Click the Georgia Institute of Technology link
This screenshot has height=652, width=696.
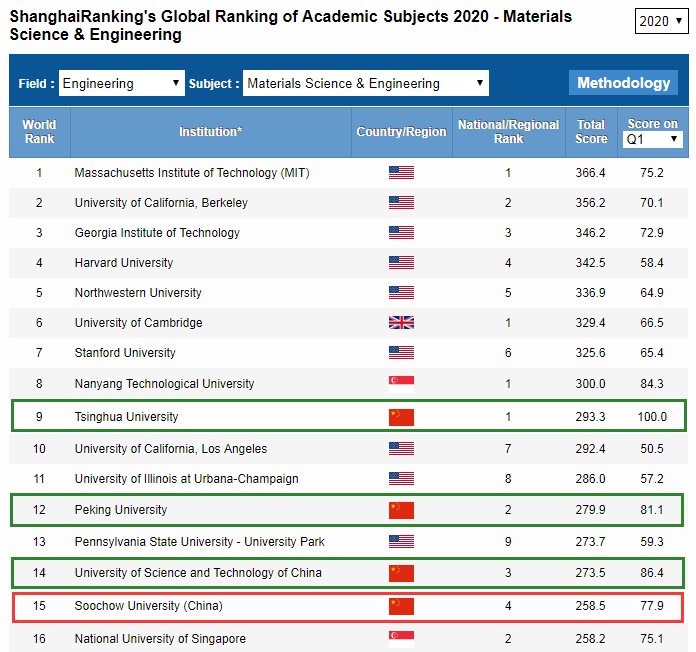click(x=157, y=233)
